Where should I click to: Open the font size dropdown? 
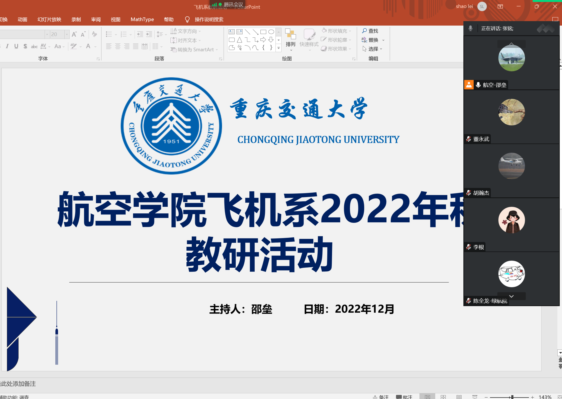click(67, 34)
